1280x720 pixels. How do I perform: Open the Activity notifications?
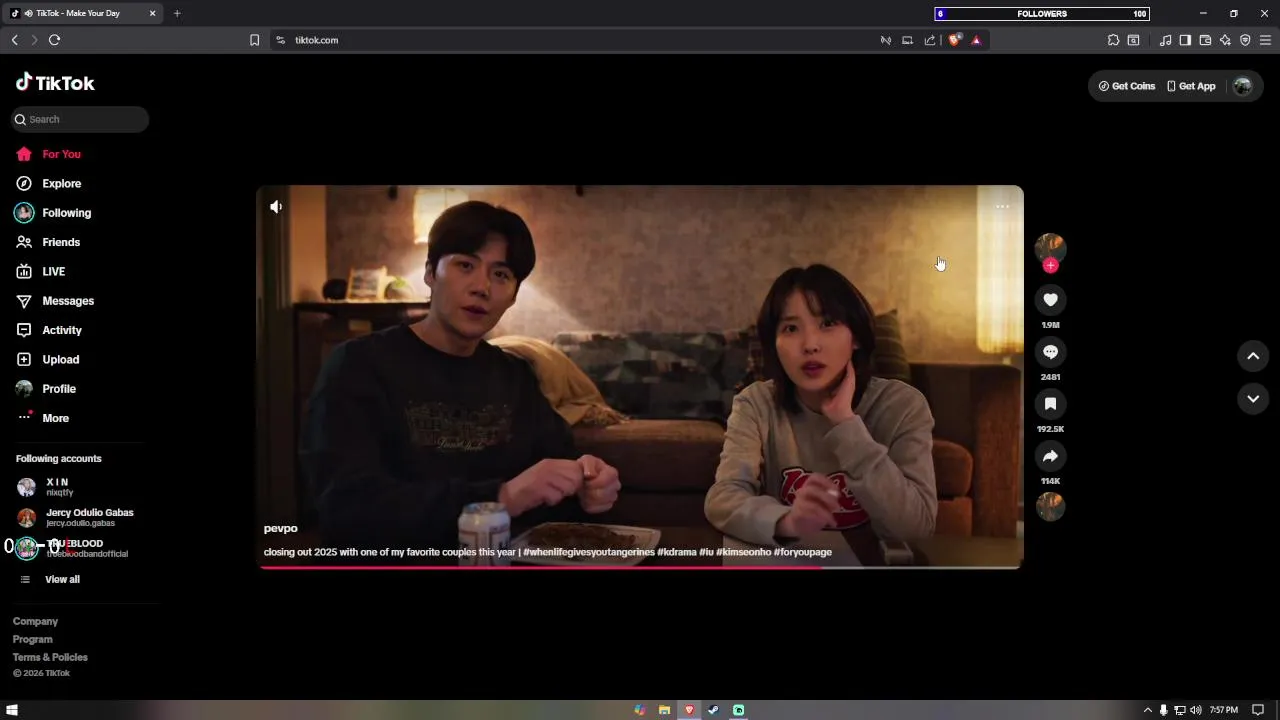point(48,330)
